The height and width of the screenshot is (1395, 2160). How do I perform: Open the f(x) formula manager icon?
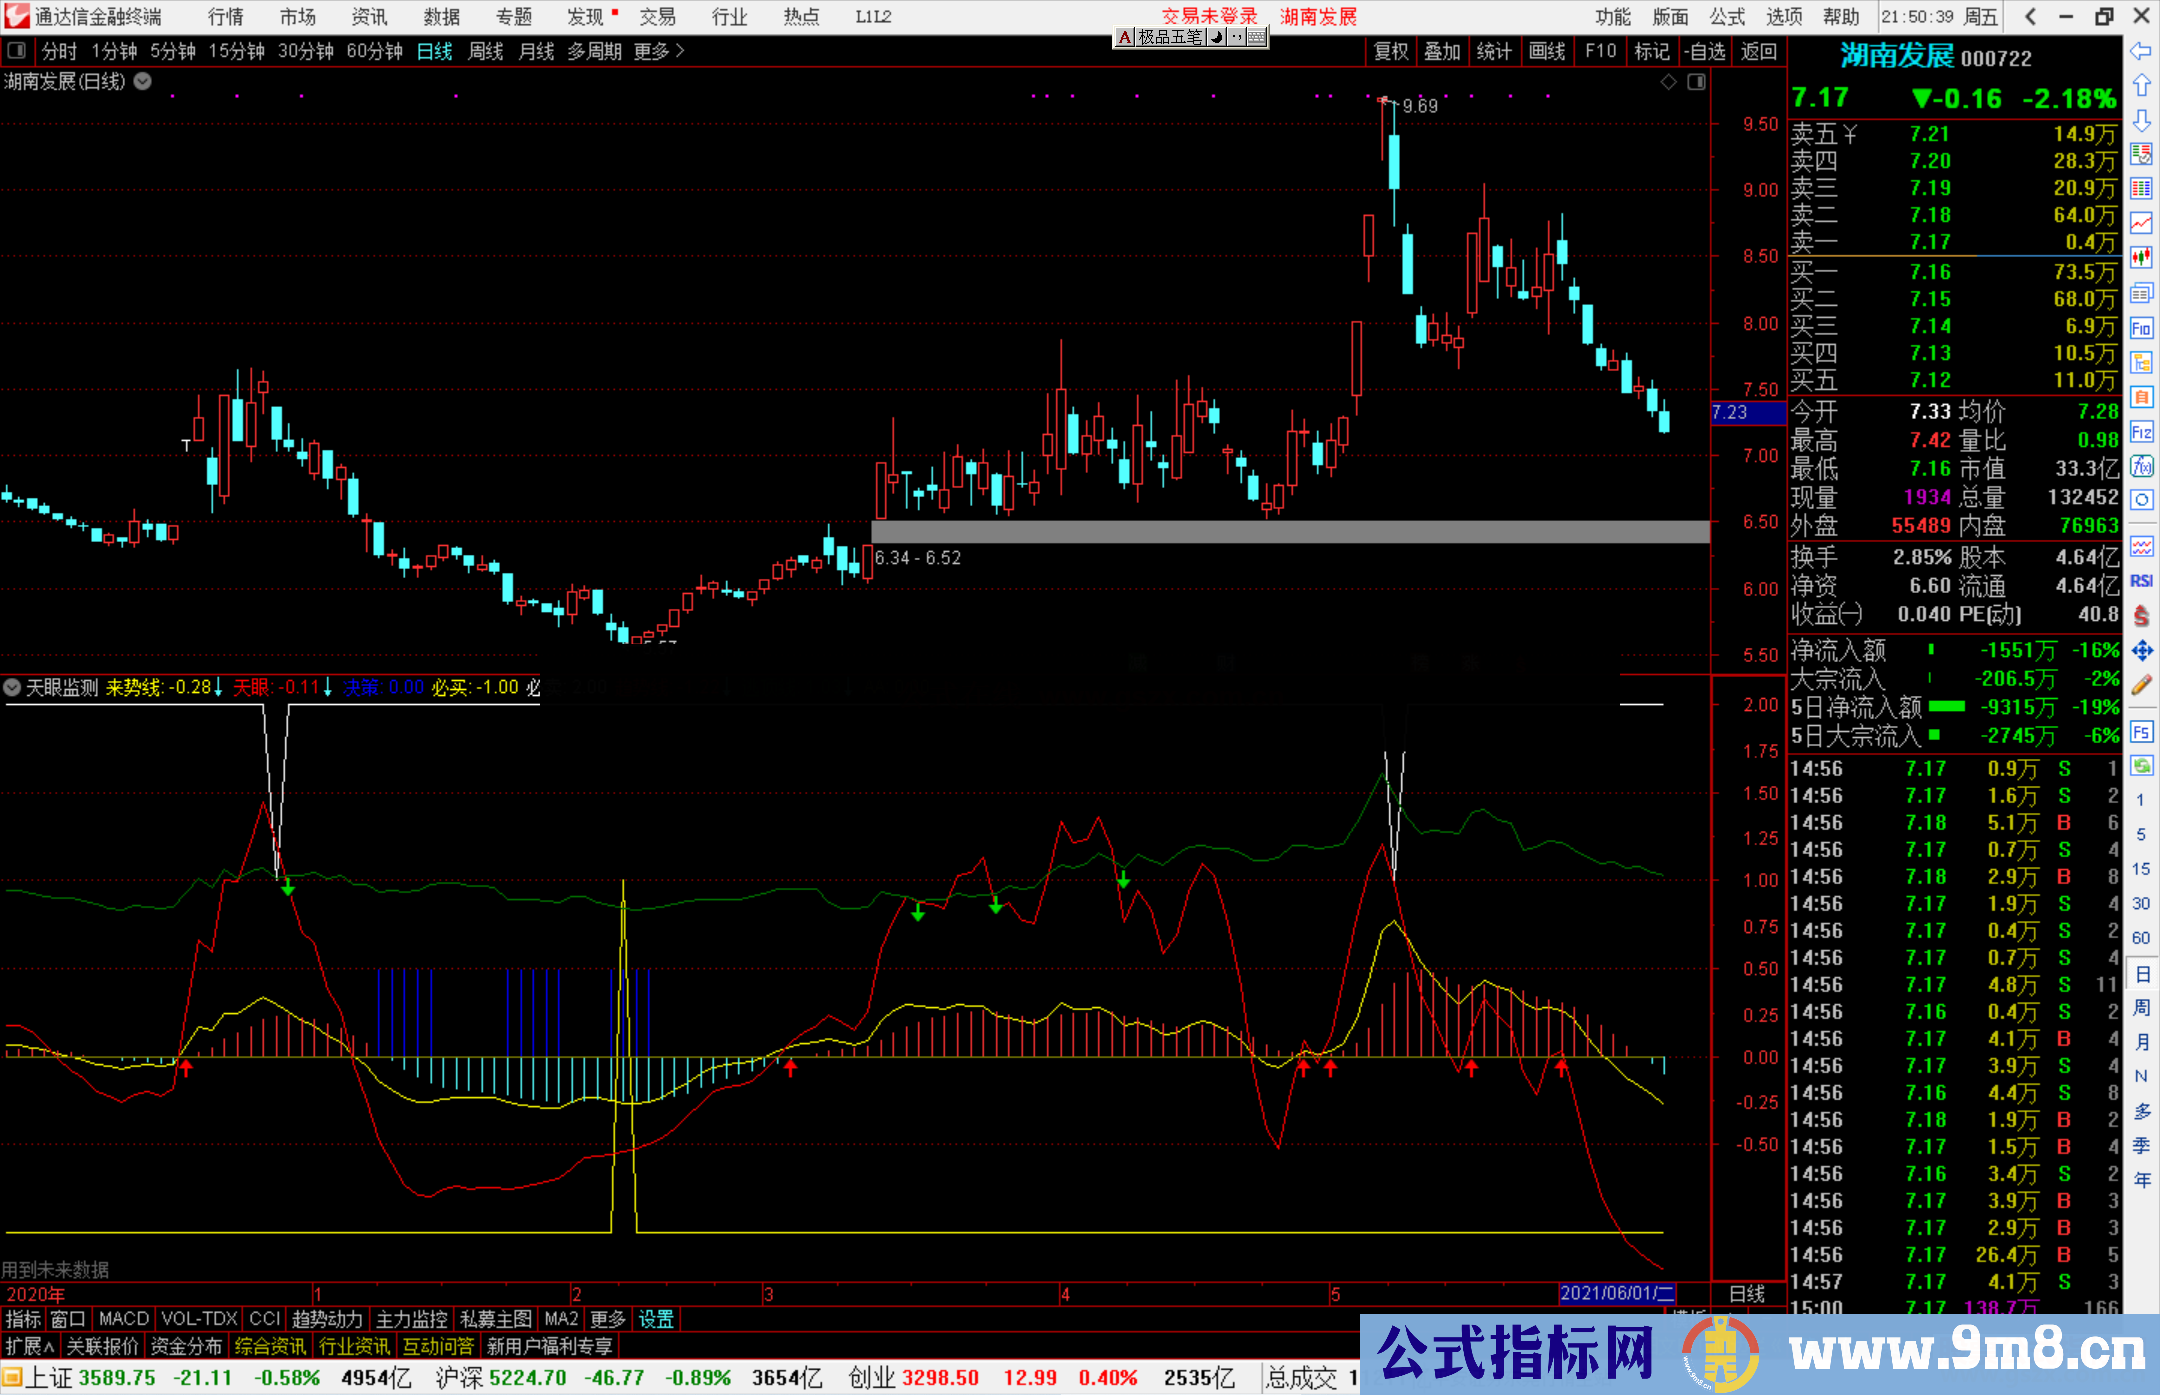(x=2142, y=465)
